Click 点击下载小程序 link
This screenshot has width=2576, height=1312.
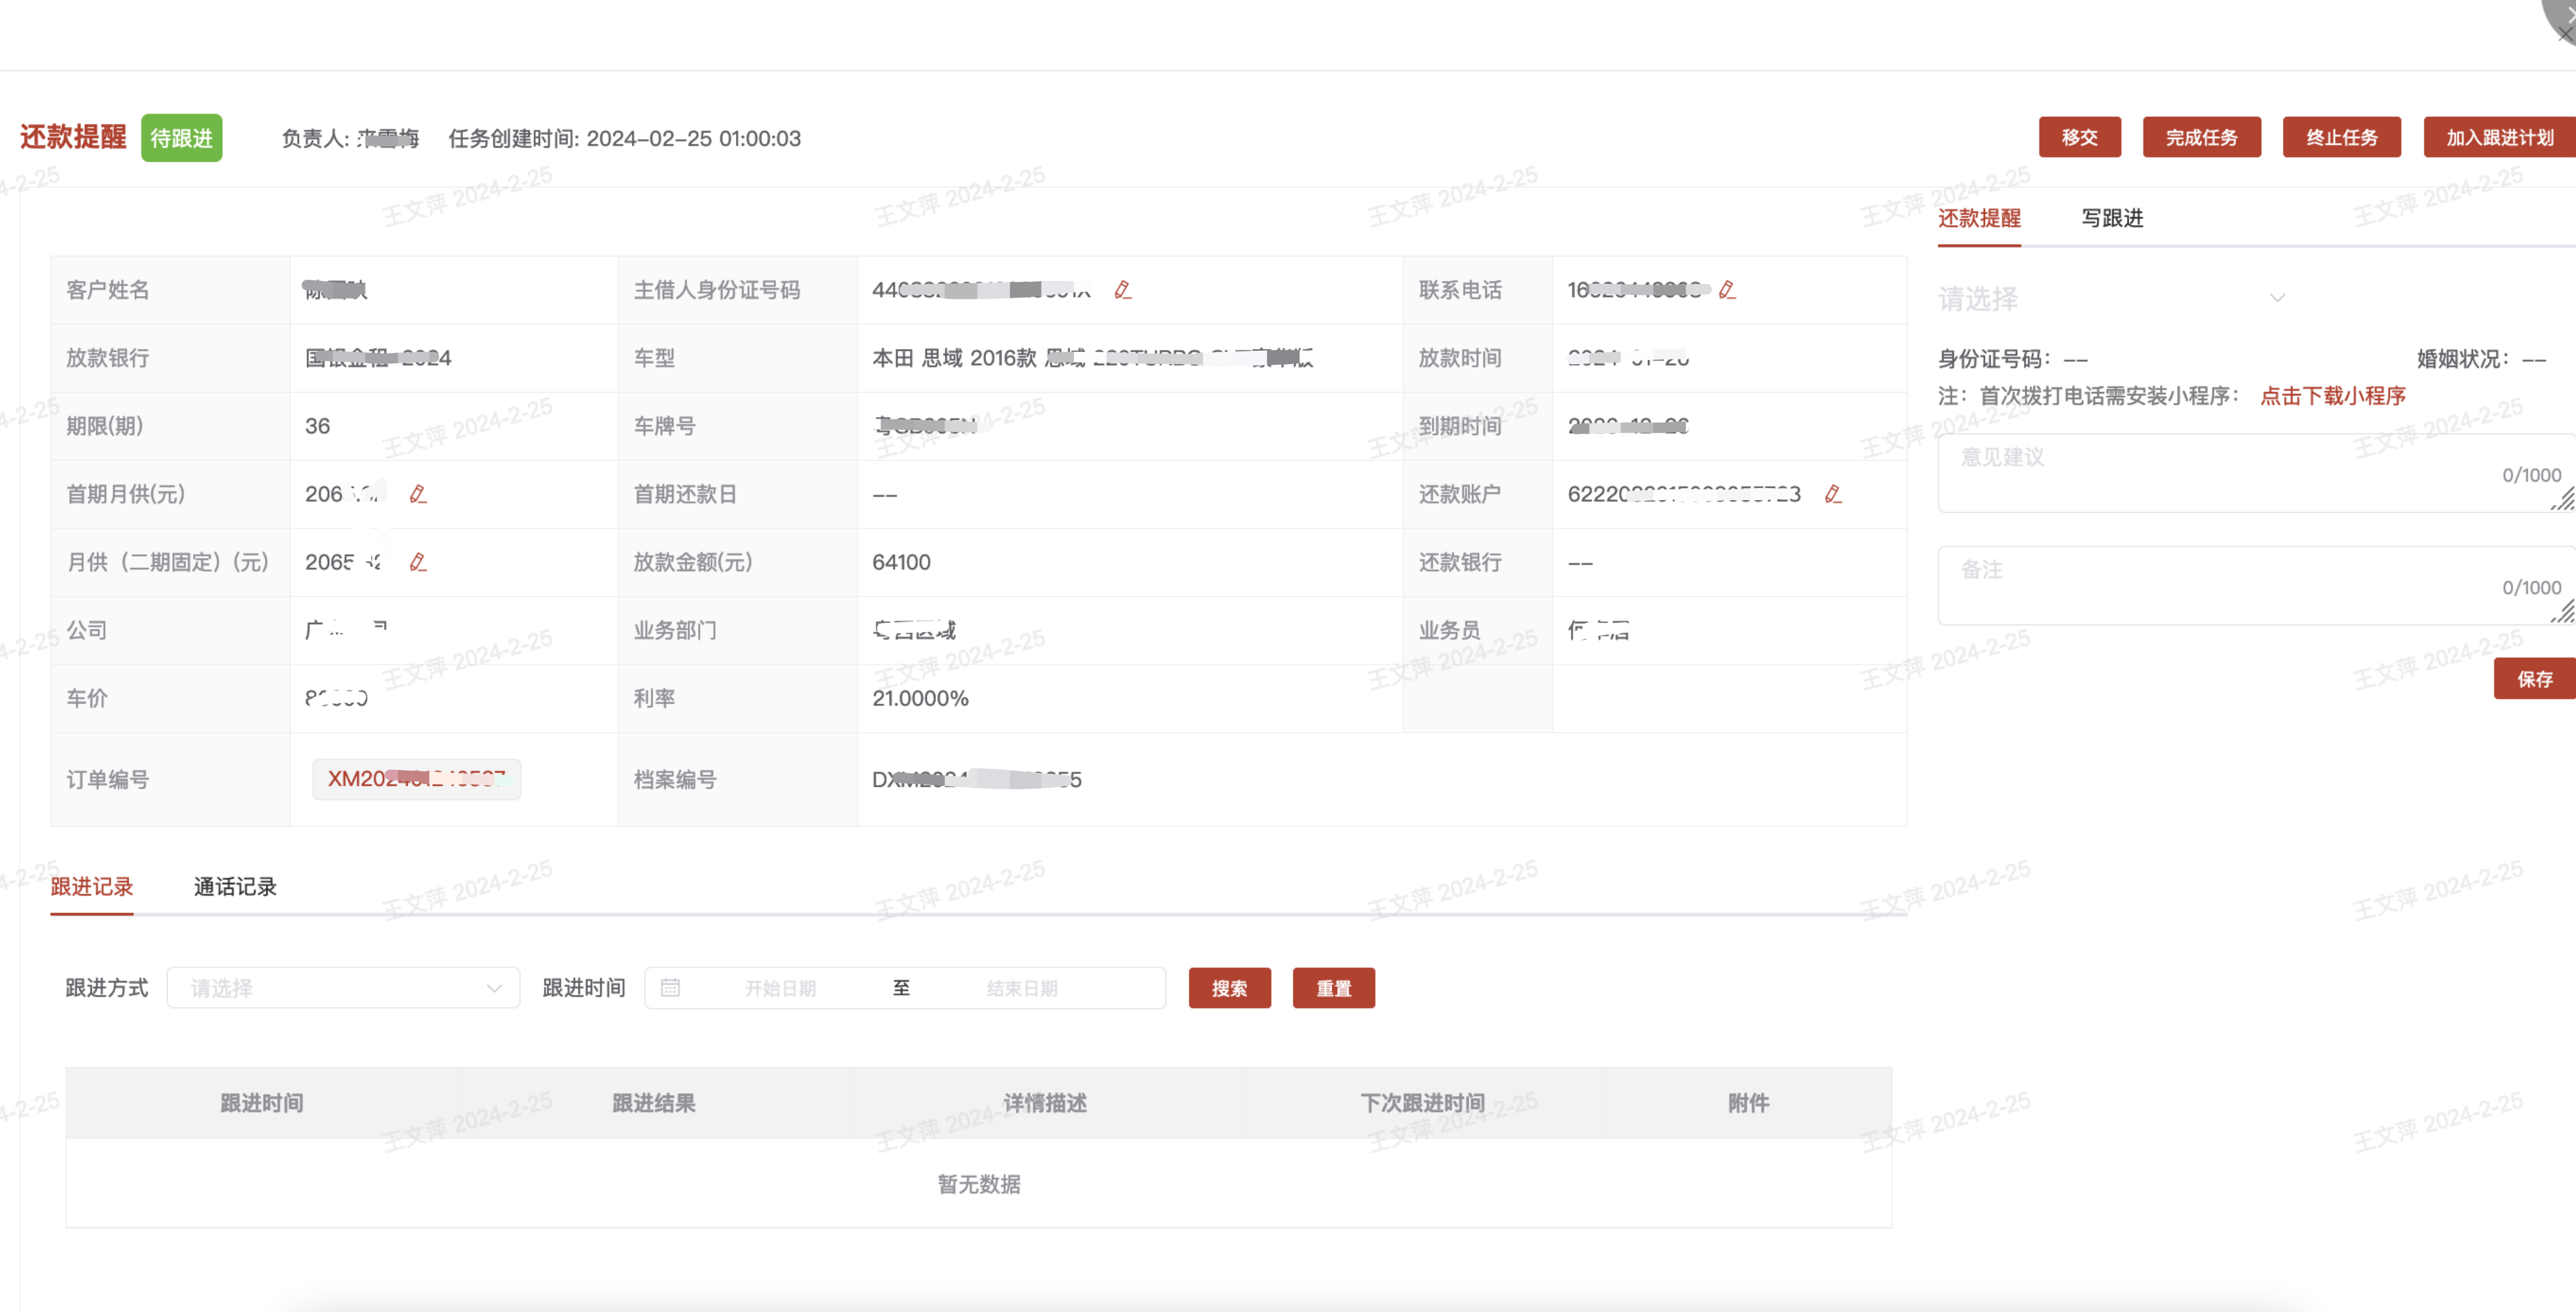coord(2332,396)
